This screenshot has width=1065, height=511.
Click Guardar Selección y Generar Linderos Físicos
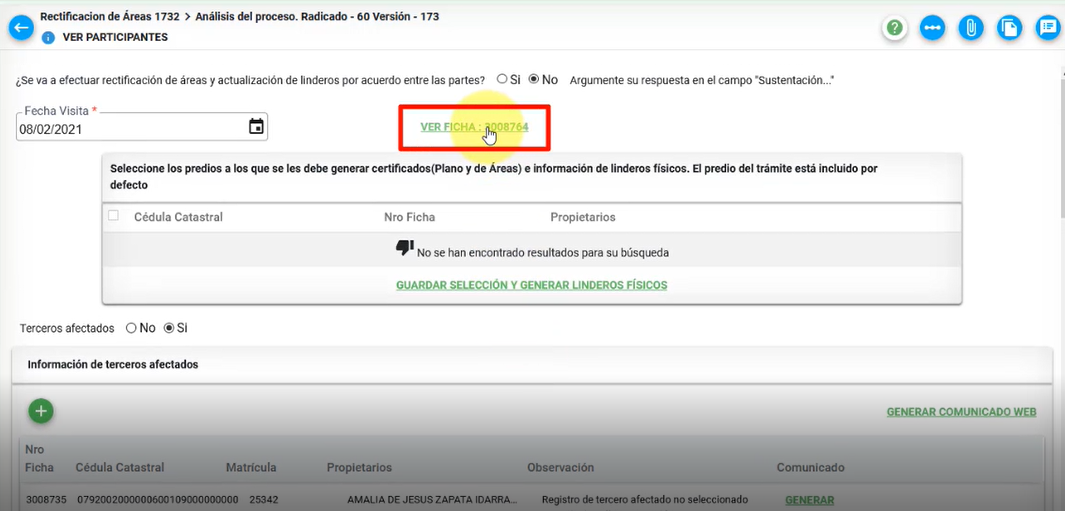[x=531, y=285]
